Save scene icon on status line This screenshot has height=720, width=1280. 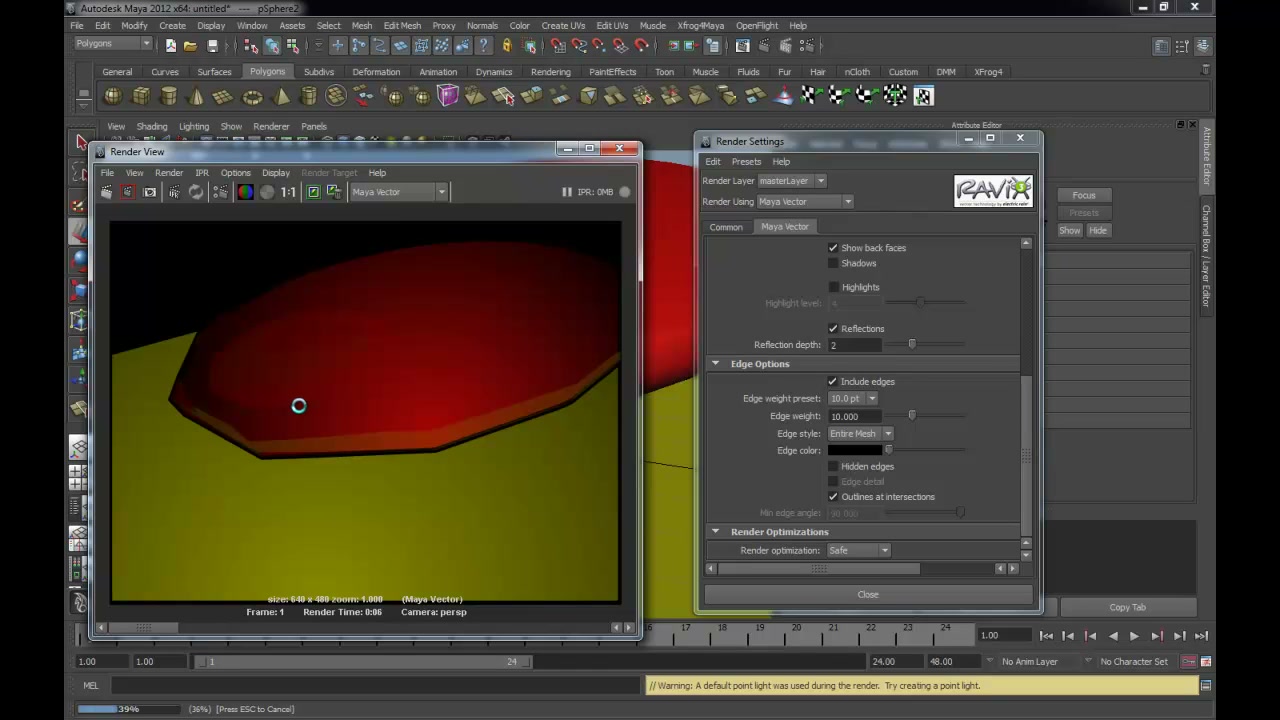[x=212, y=45]
